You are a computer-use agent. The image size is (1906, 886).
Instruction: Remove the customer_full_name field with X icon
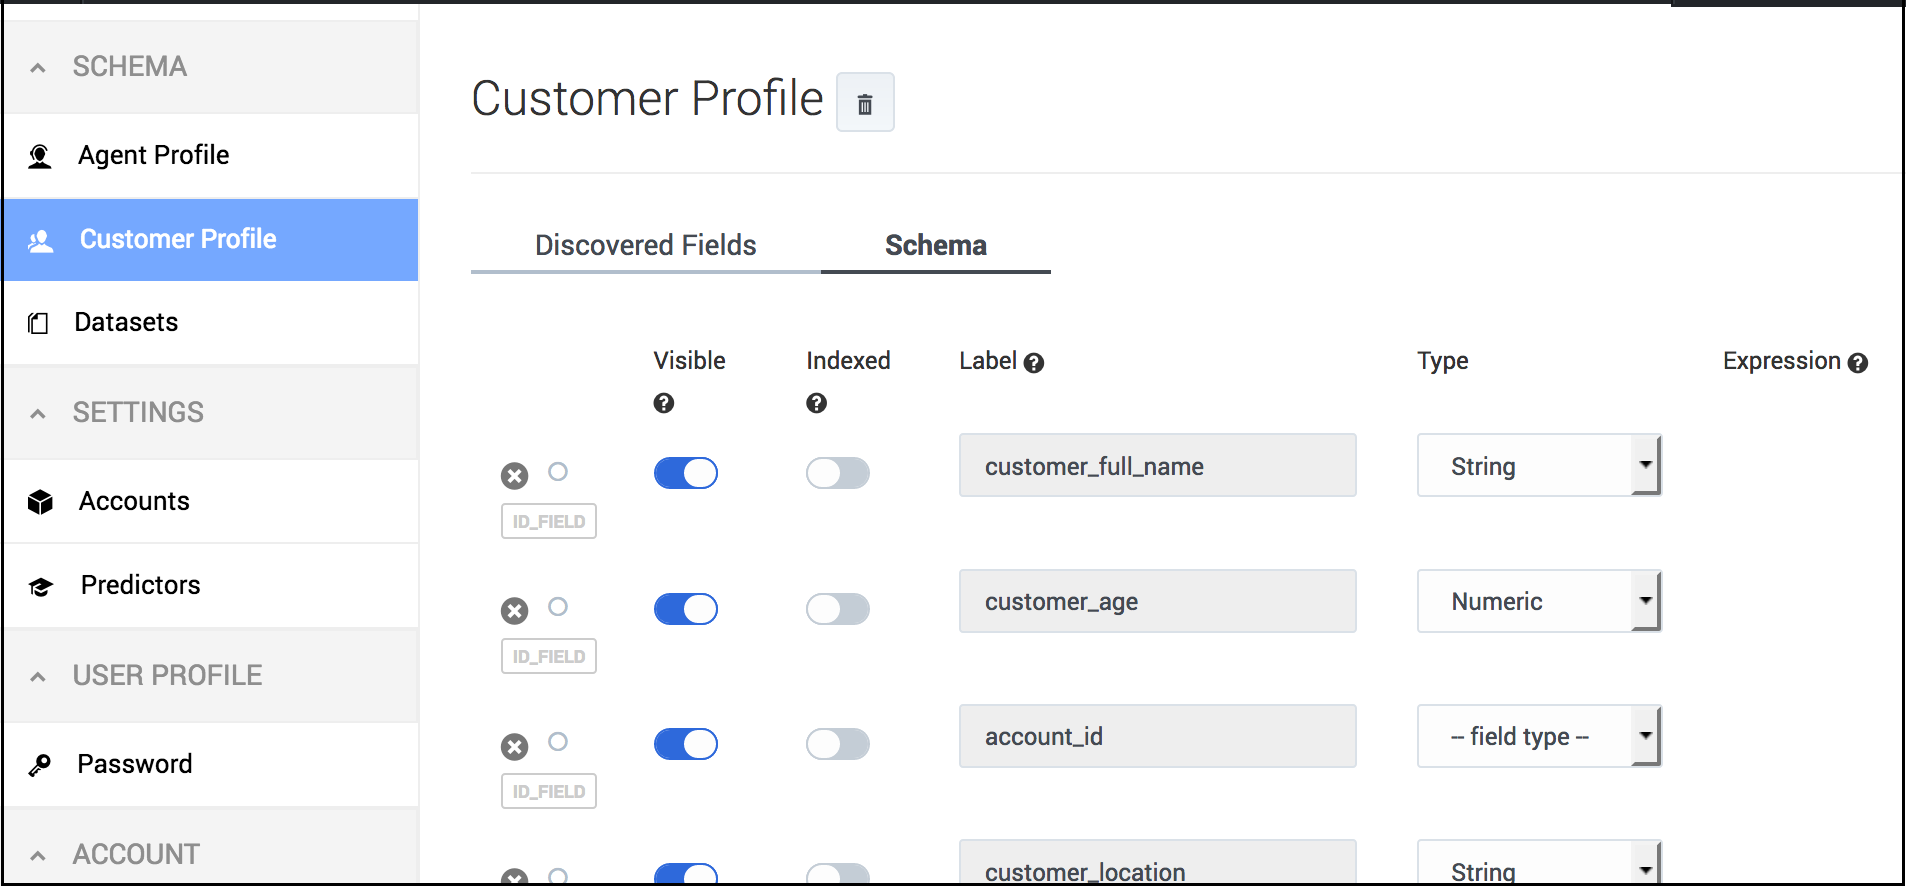coord(514,476)
